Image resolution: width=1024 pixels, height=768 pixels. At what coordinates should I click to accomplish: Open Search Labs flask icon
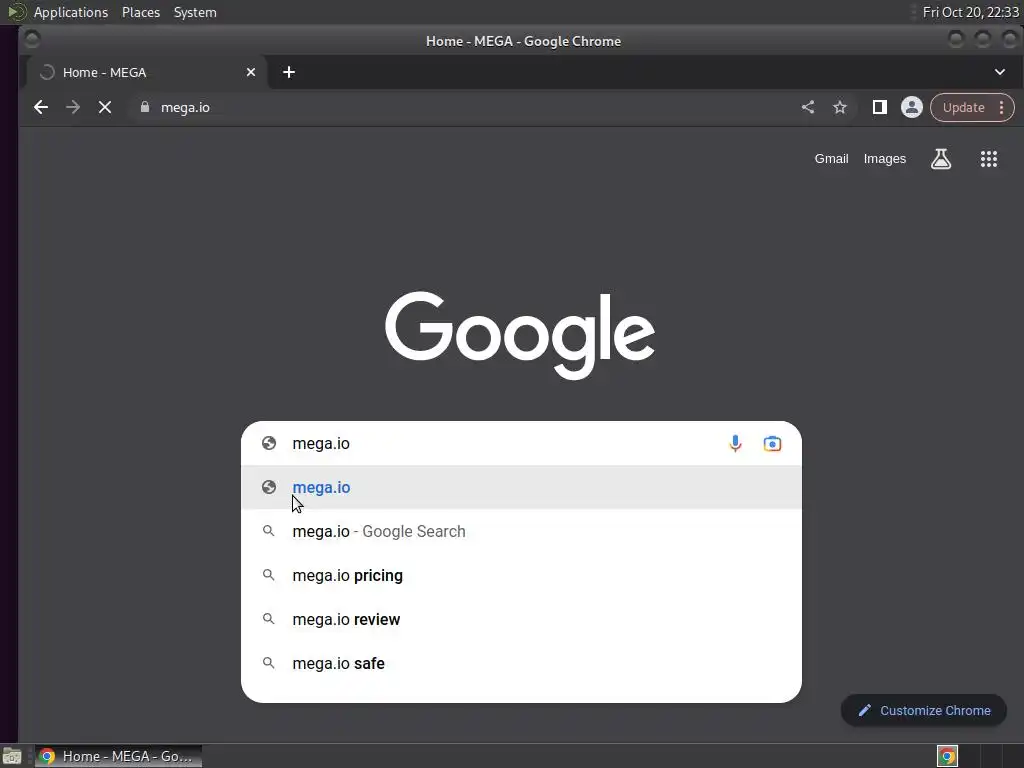pos(941,159)
